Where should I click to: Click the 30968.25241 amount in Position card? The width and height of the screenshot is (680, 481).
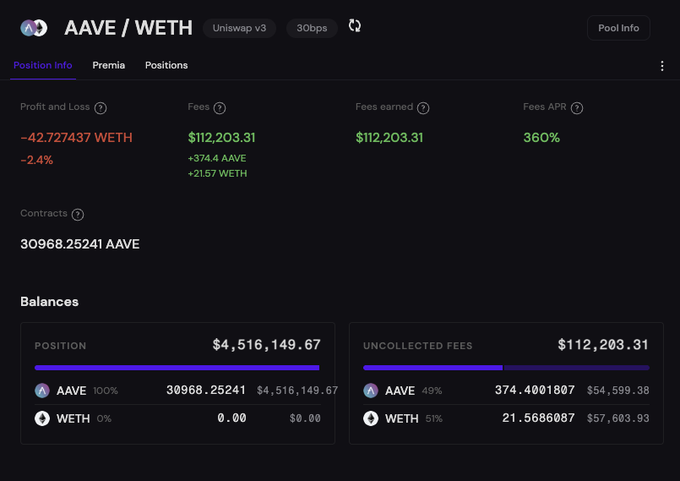click(x=206, y=390)
